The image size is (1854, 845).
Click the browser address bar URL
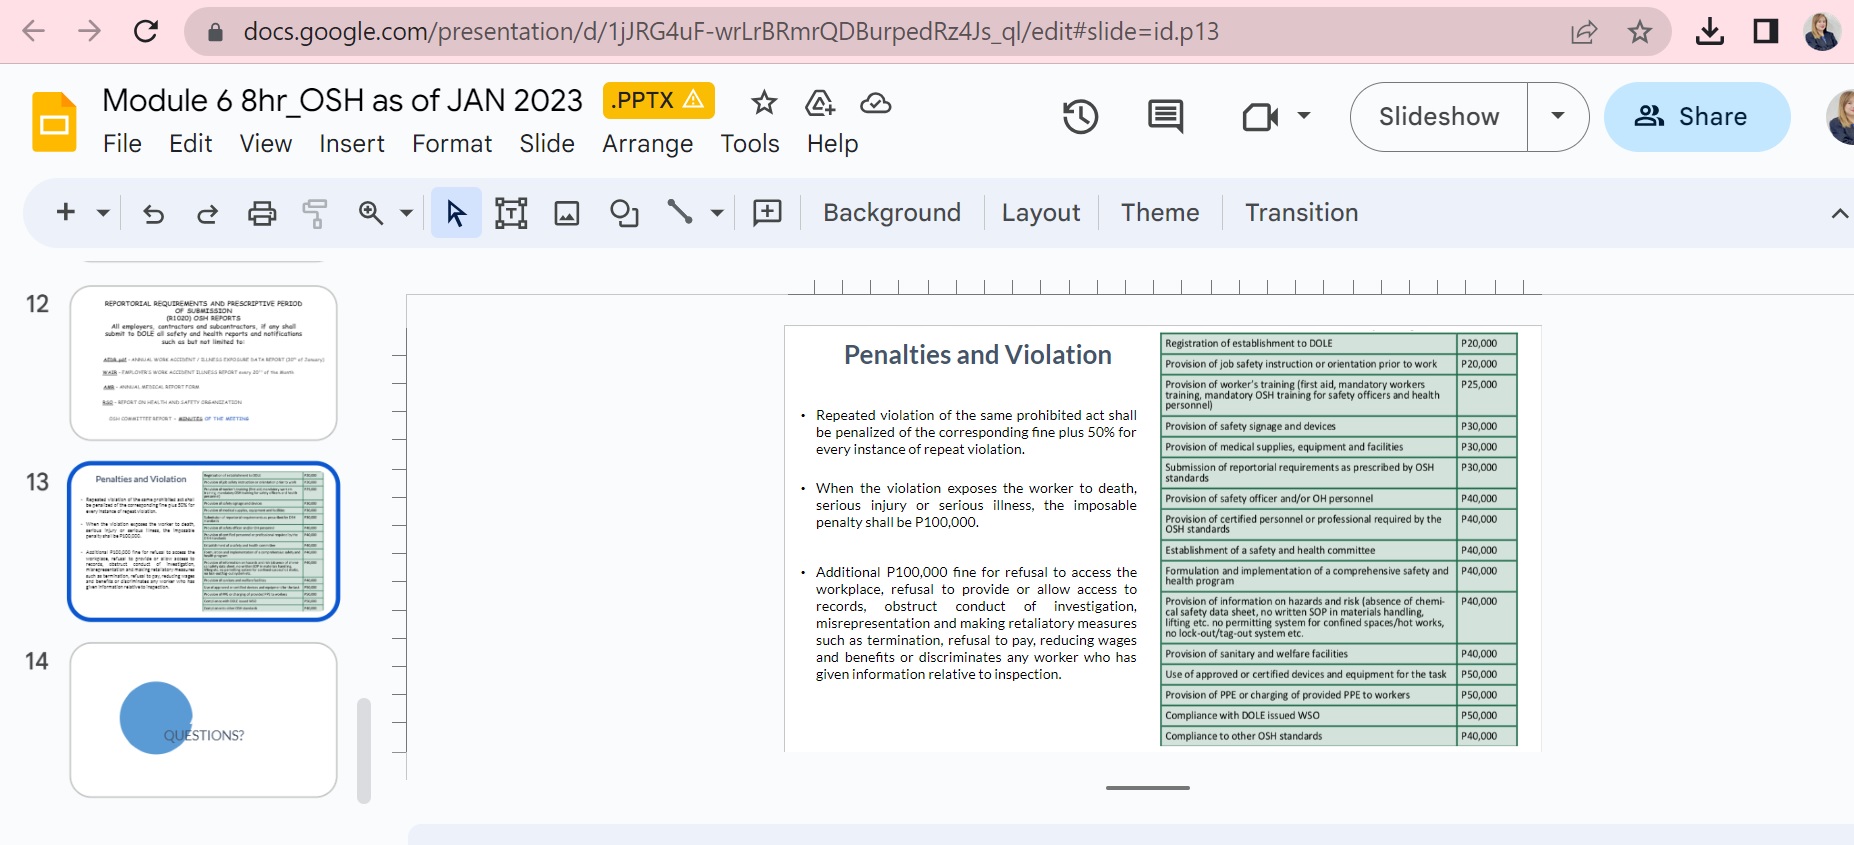[x=731, y=32]
